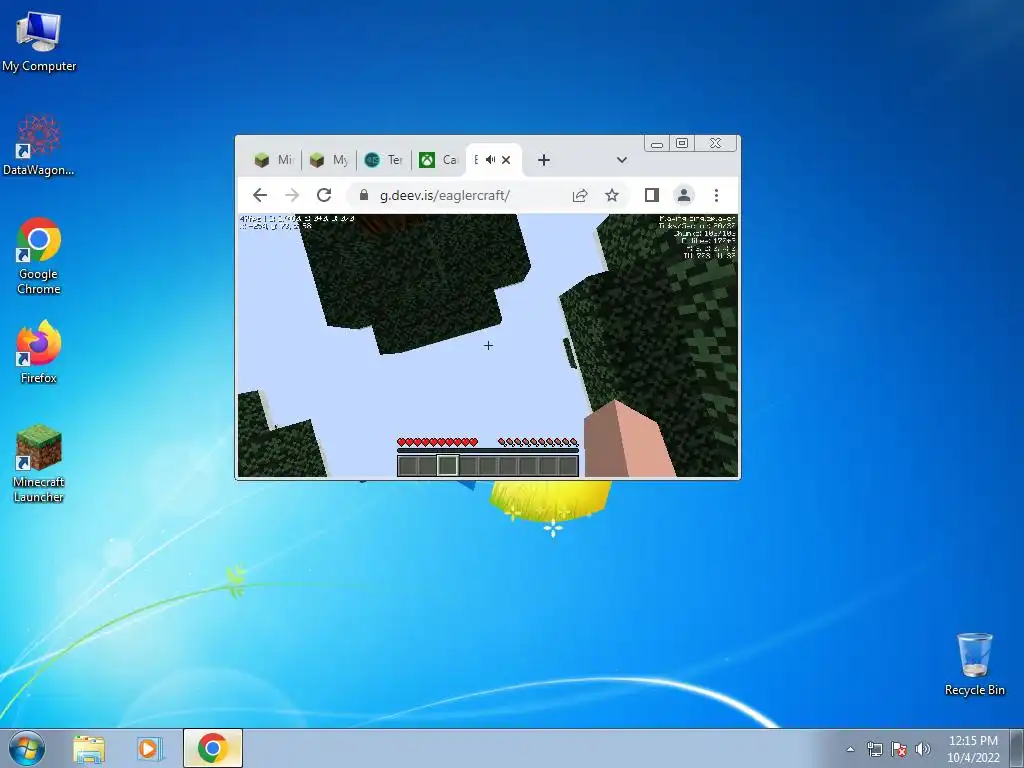Open Chrome profile avatar menu
Viewport: 1024px width, 768px height.
684,195
